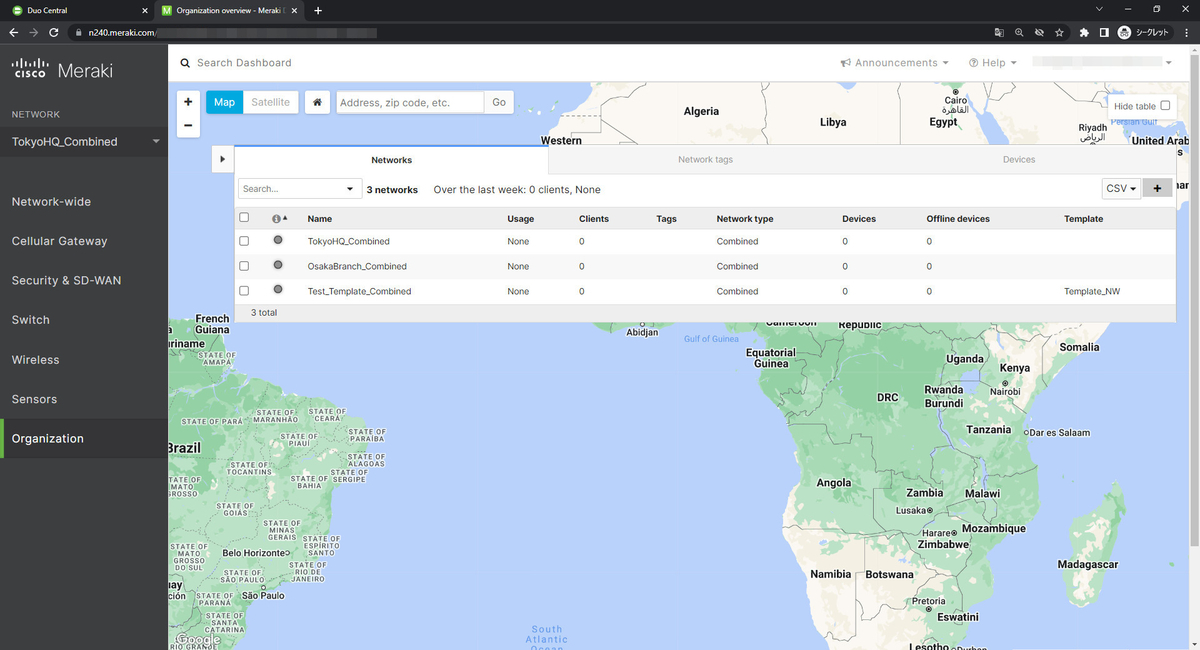Check the OsakaBranch_Combined row checkbox
Viewport: 1200px width, 650px height.
coord(244,266)
